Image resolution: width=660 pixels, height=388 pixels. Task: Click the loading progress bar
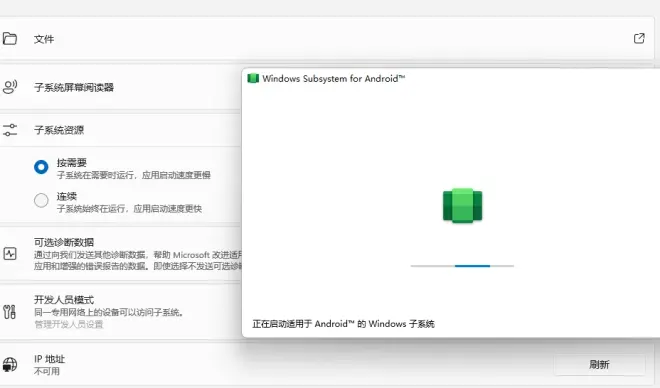462,266
